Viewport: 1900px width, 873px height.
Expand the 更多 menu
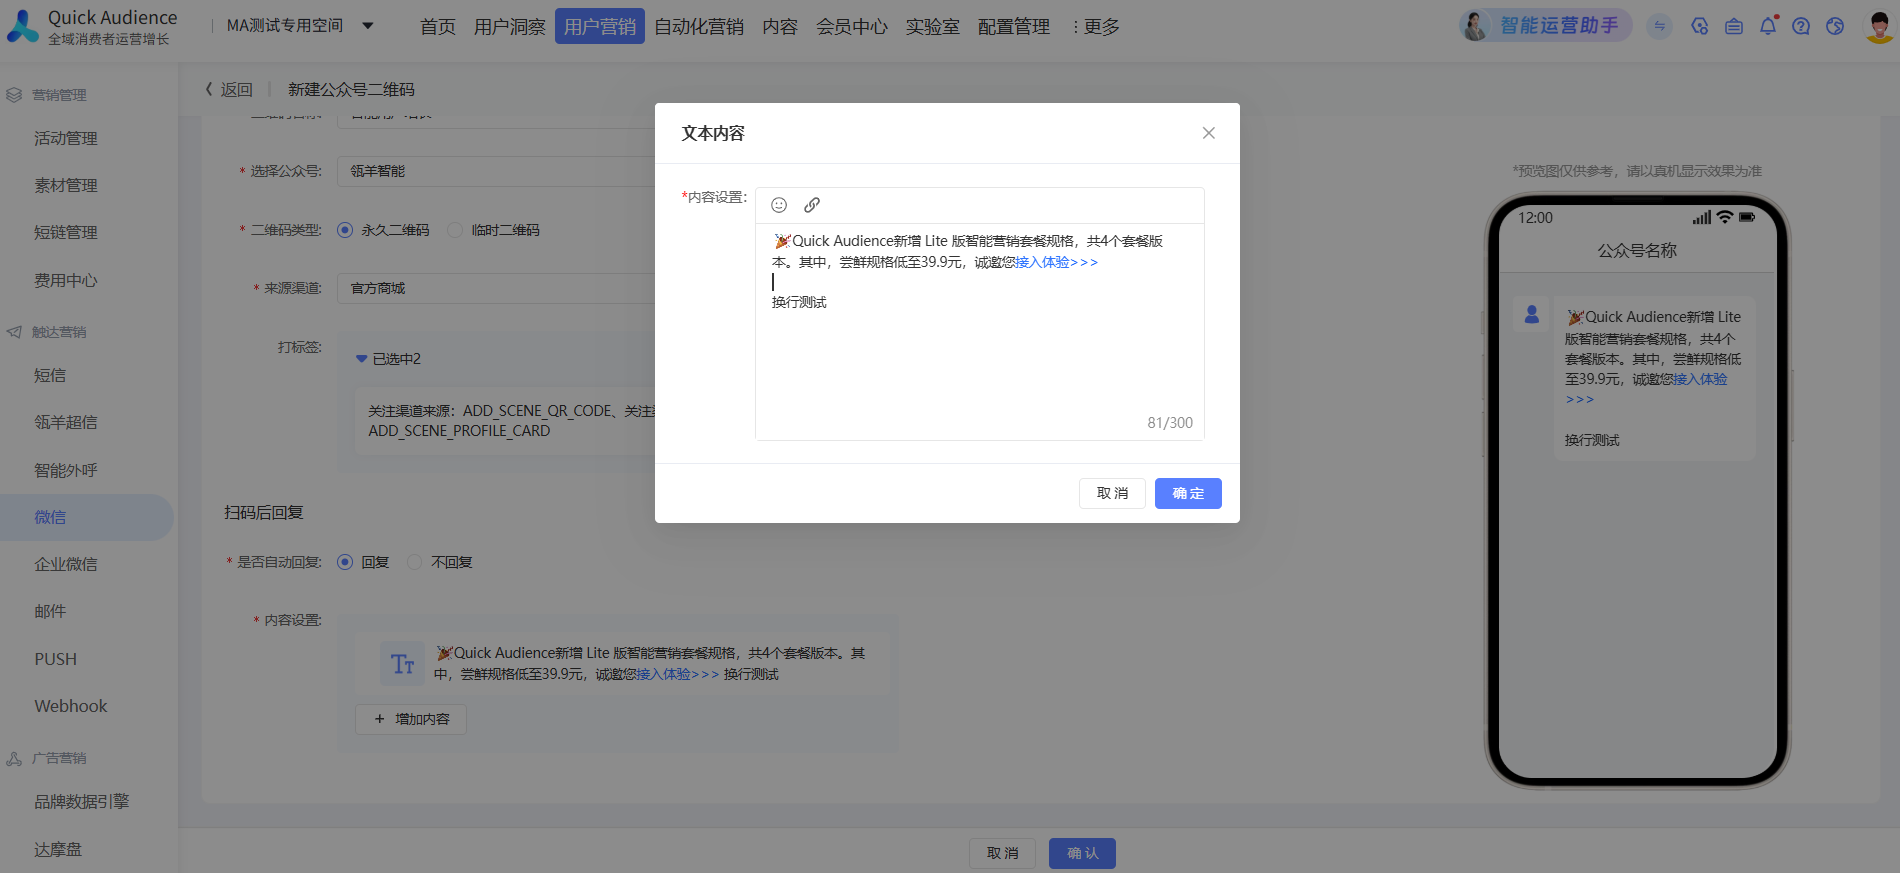[x=1096, y=26]
